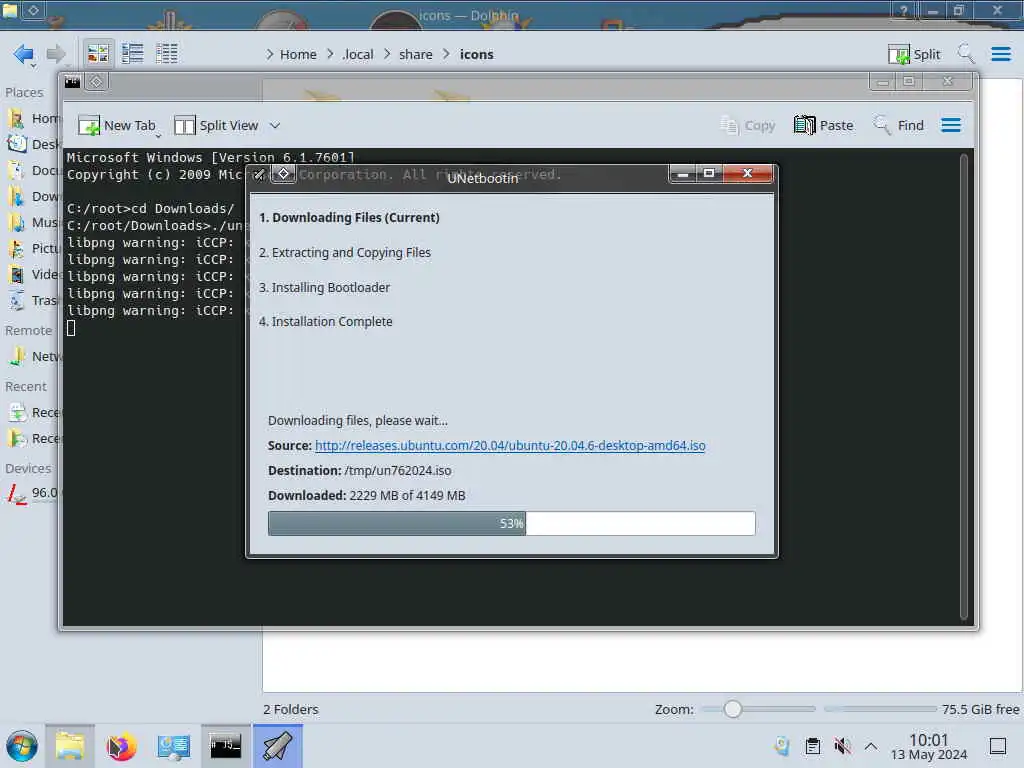Open file manager from taskbar folder icon
Viewport: 1024px width, 768px height.
pyautogui.click(x=70, y=746)
